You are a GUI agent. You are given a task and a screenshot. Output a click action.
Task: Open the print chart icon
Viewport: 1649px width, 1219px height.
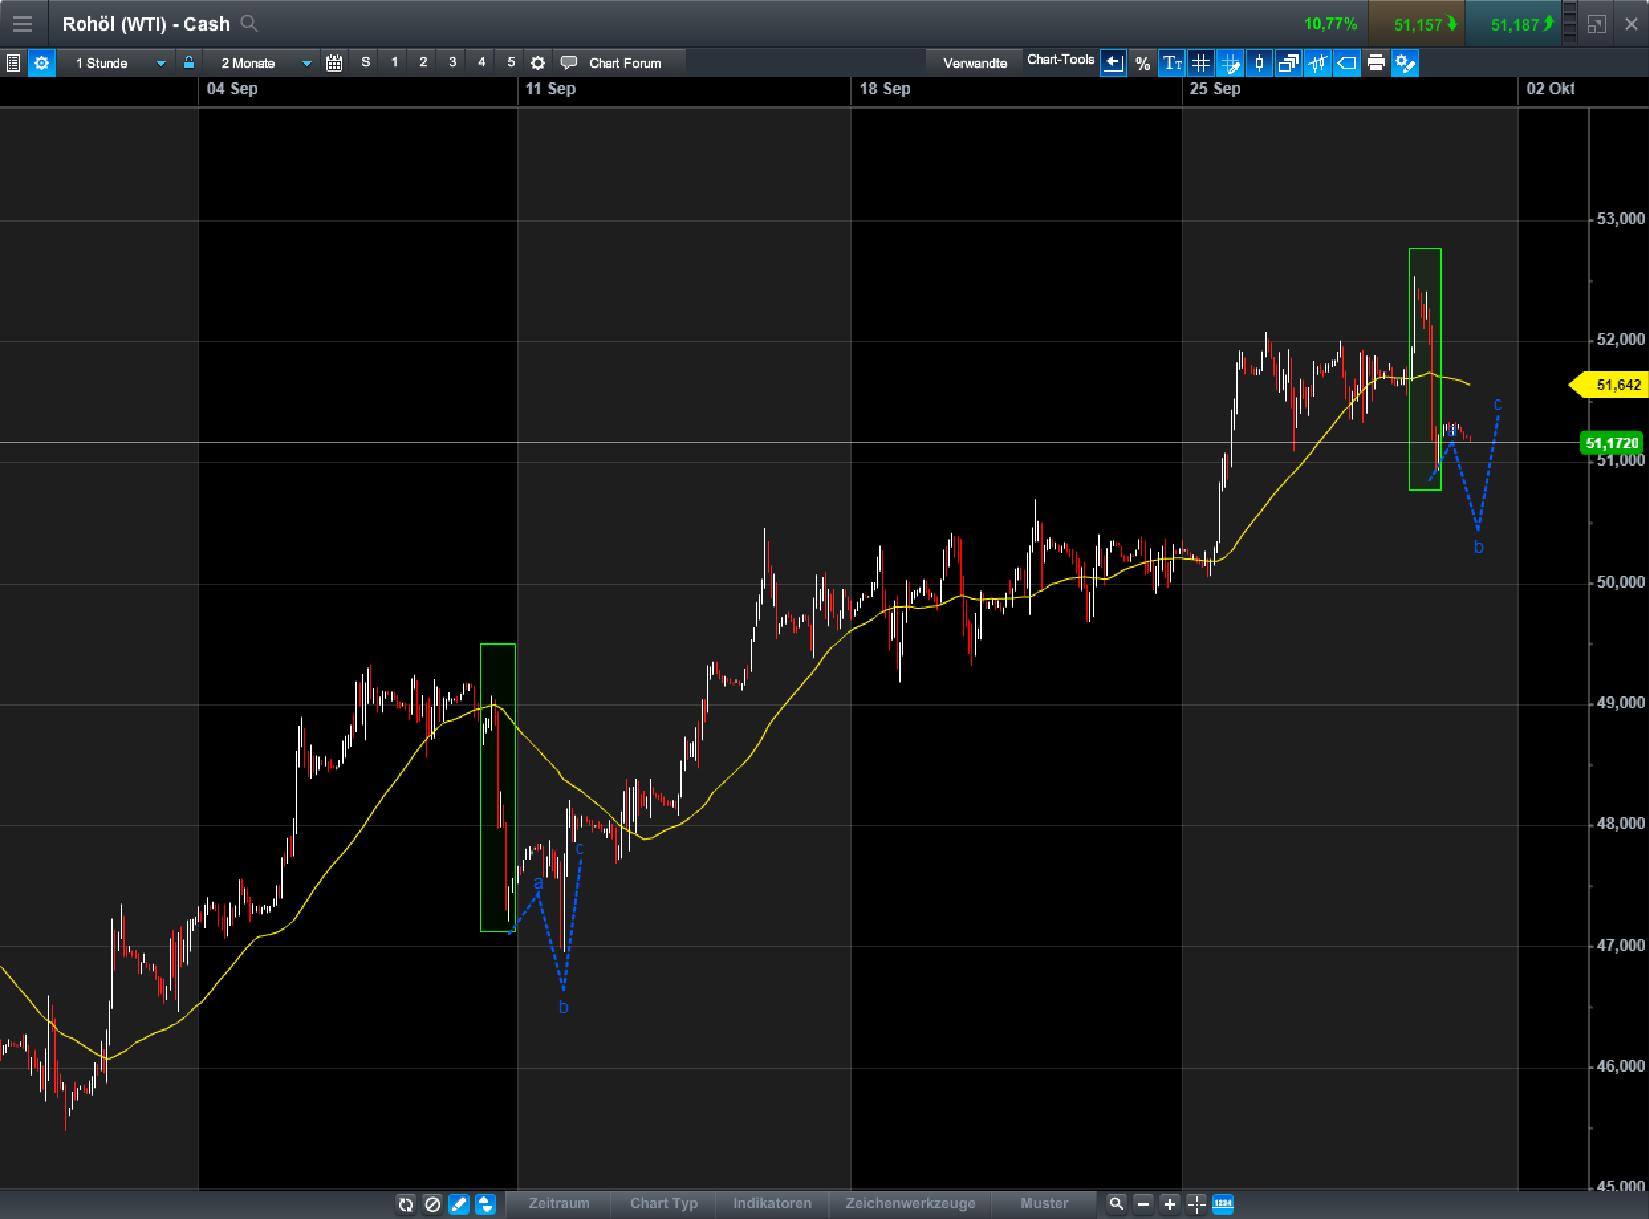coord(1377,63)
